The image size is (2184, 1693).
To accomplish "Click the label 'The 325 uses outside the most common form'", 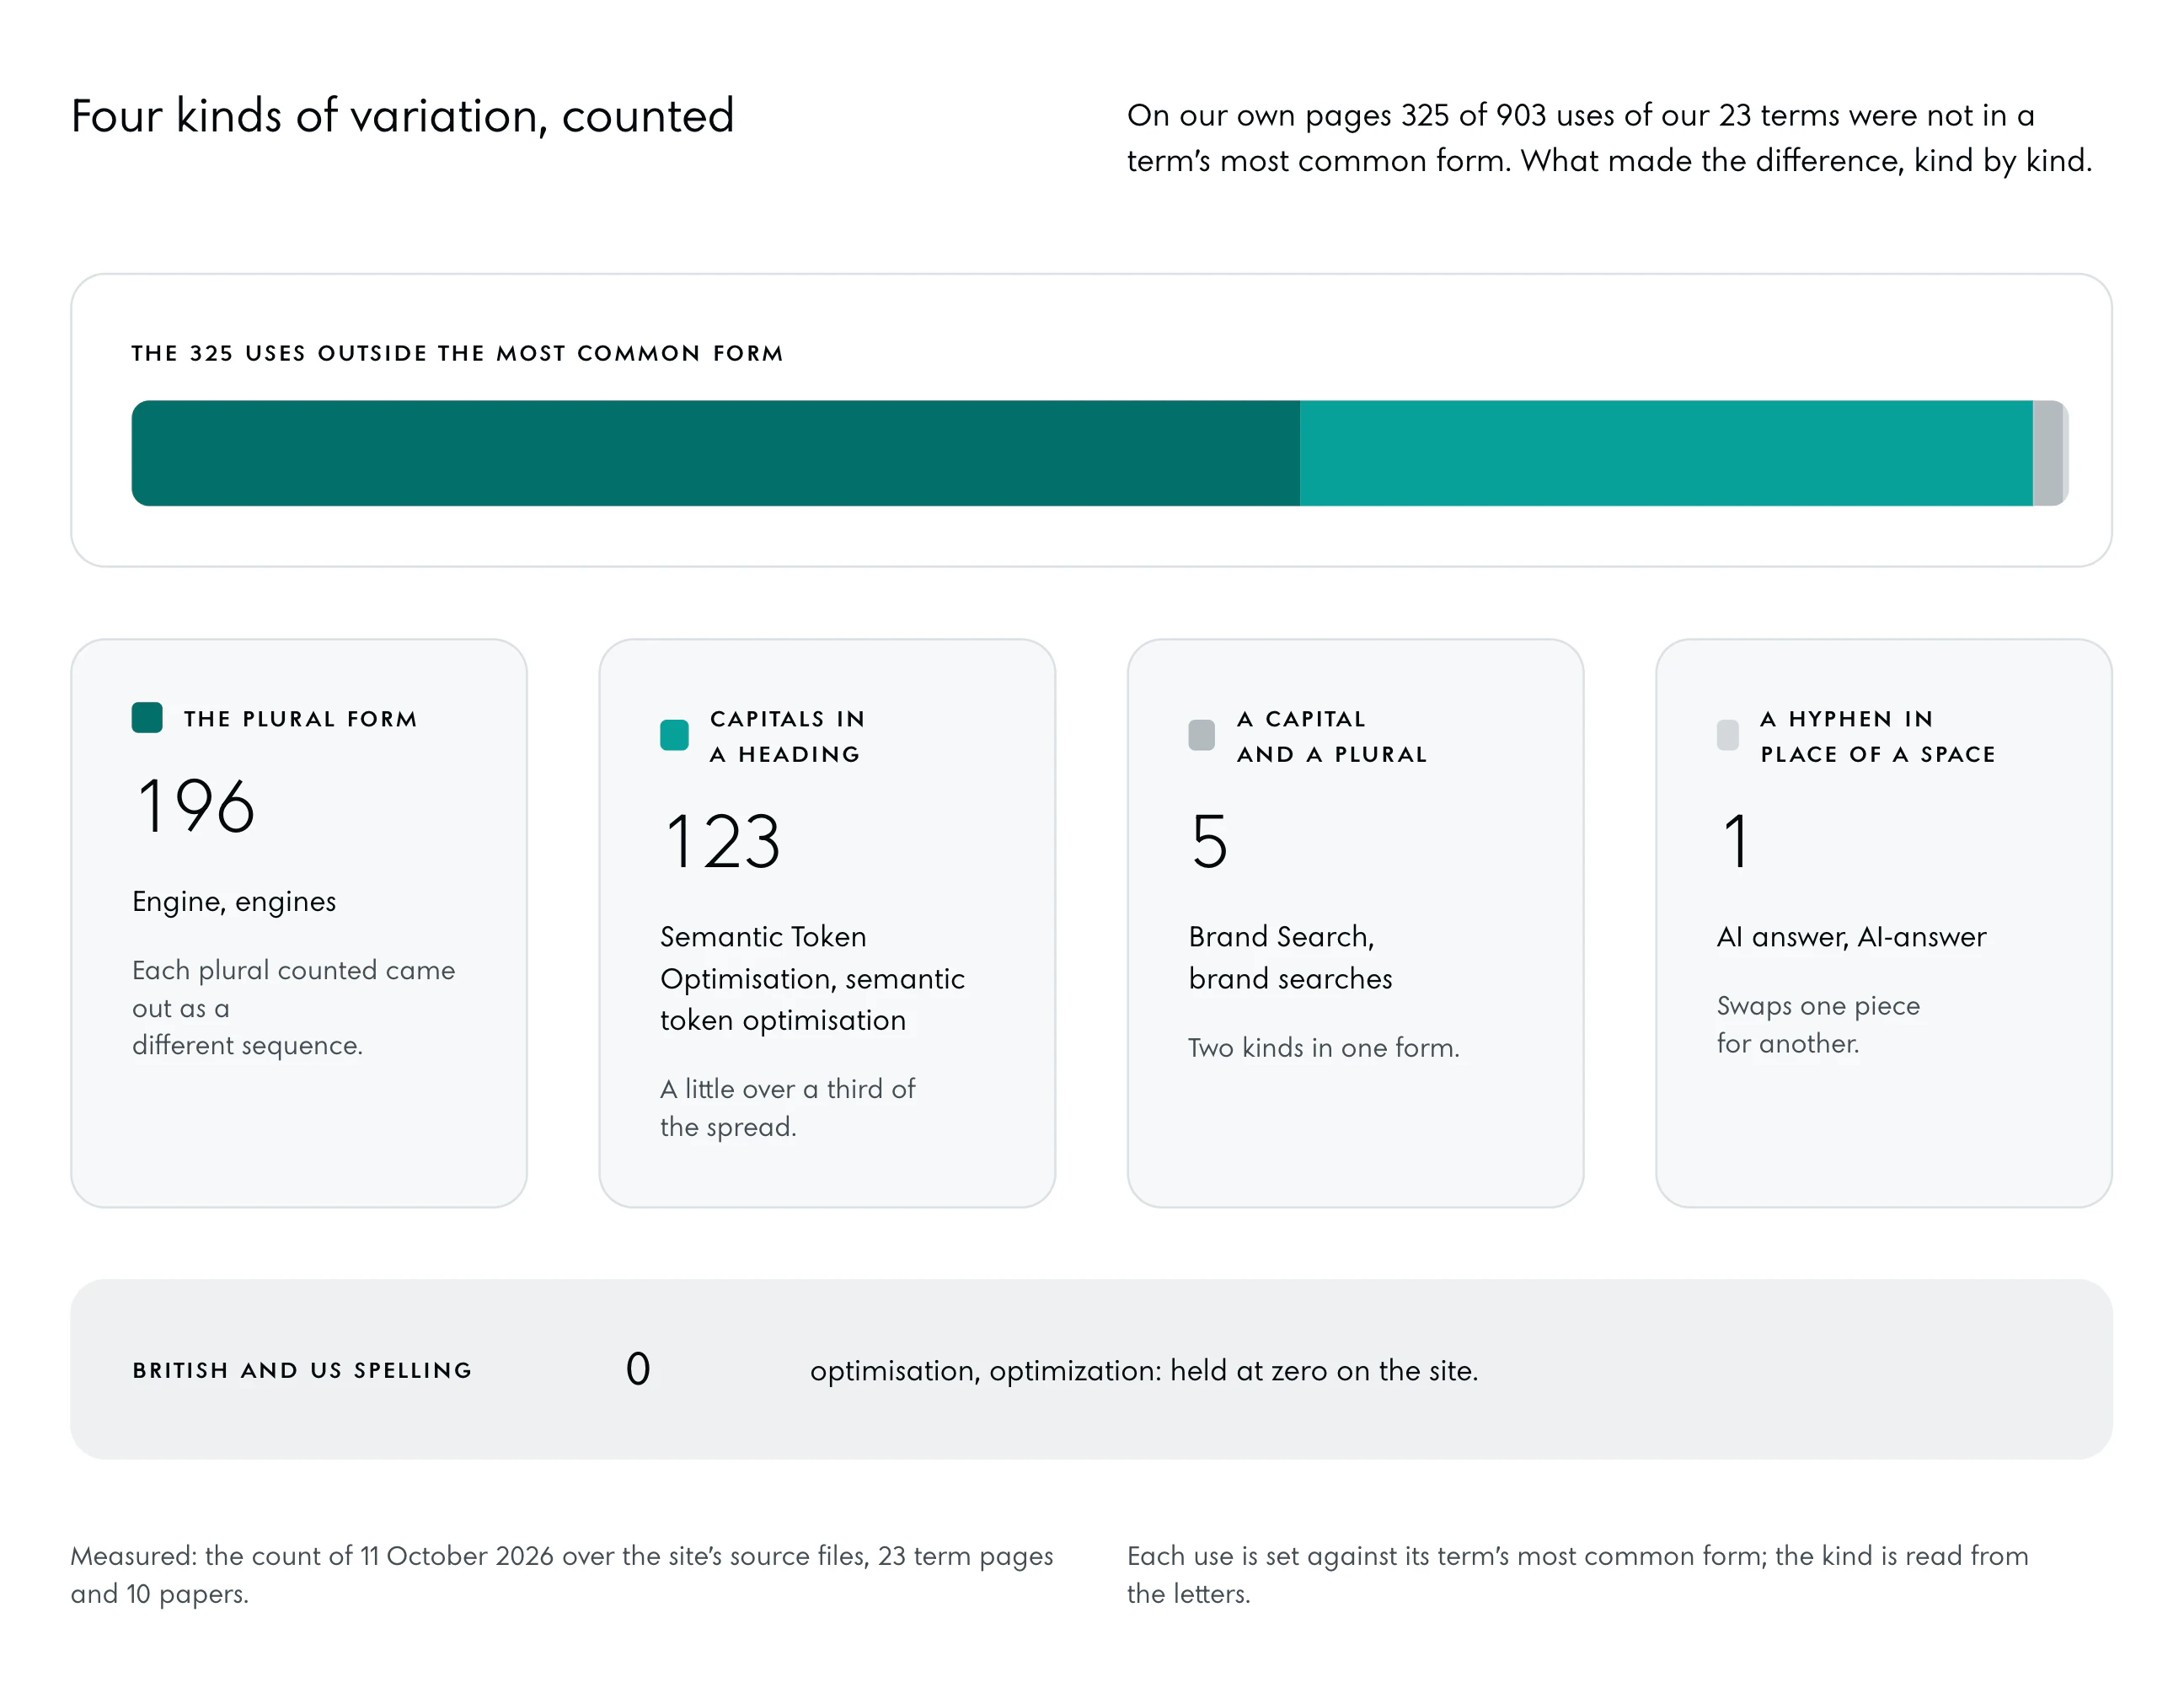I will point(457,353).
